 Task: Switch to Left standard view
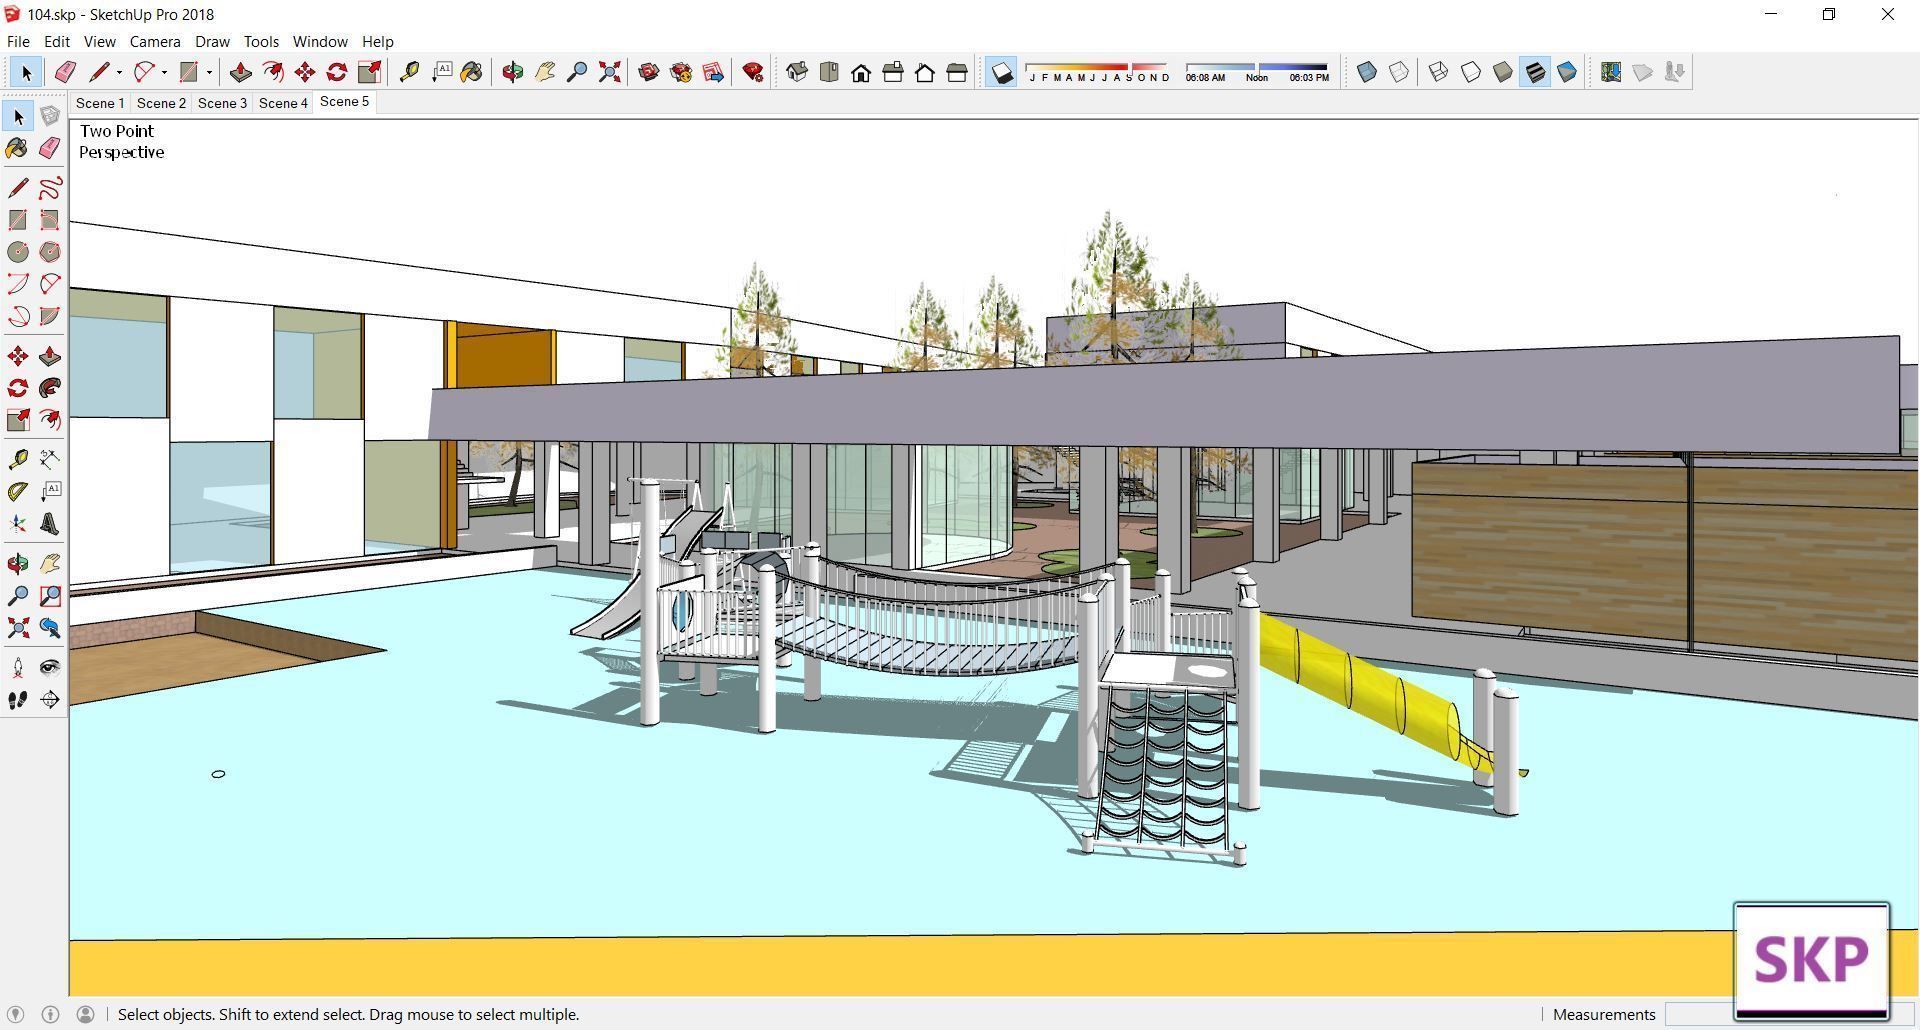pos(957,72)
